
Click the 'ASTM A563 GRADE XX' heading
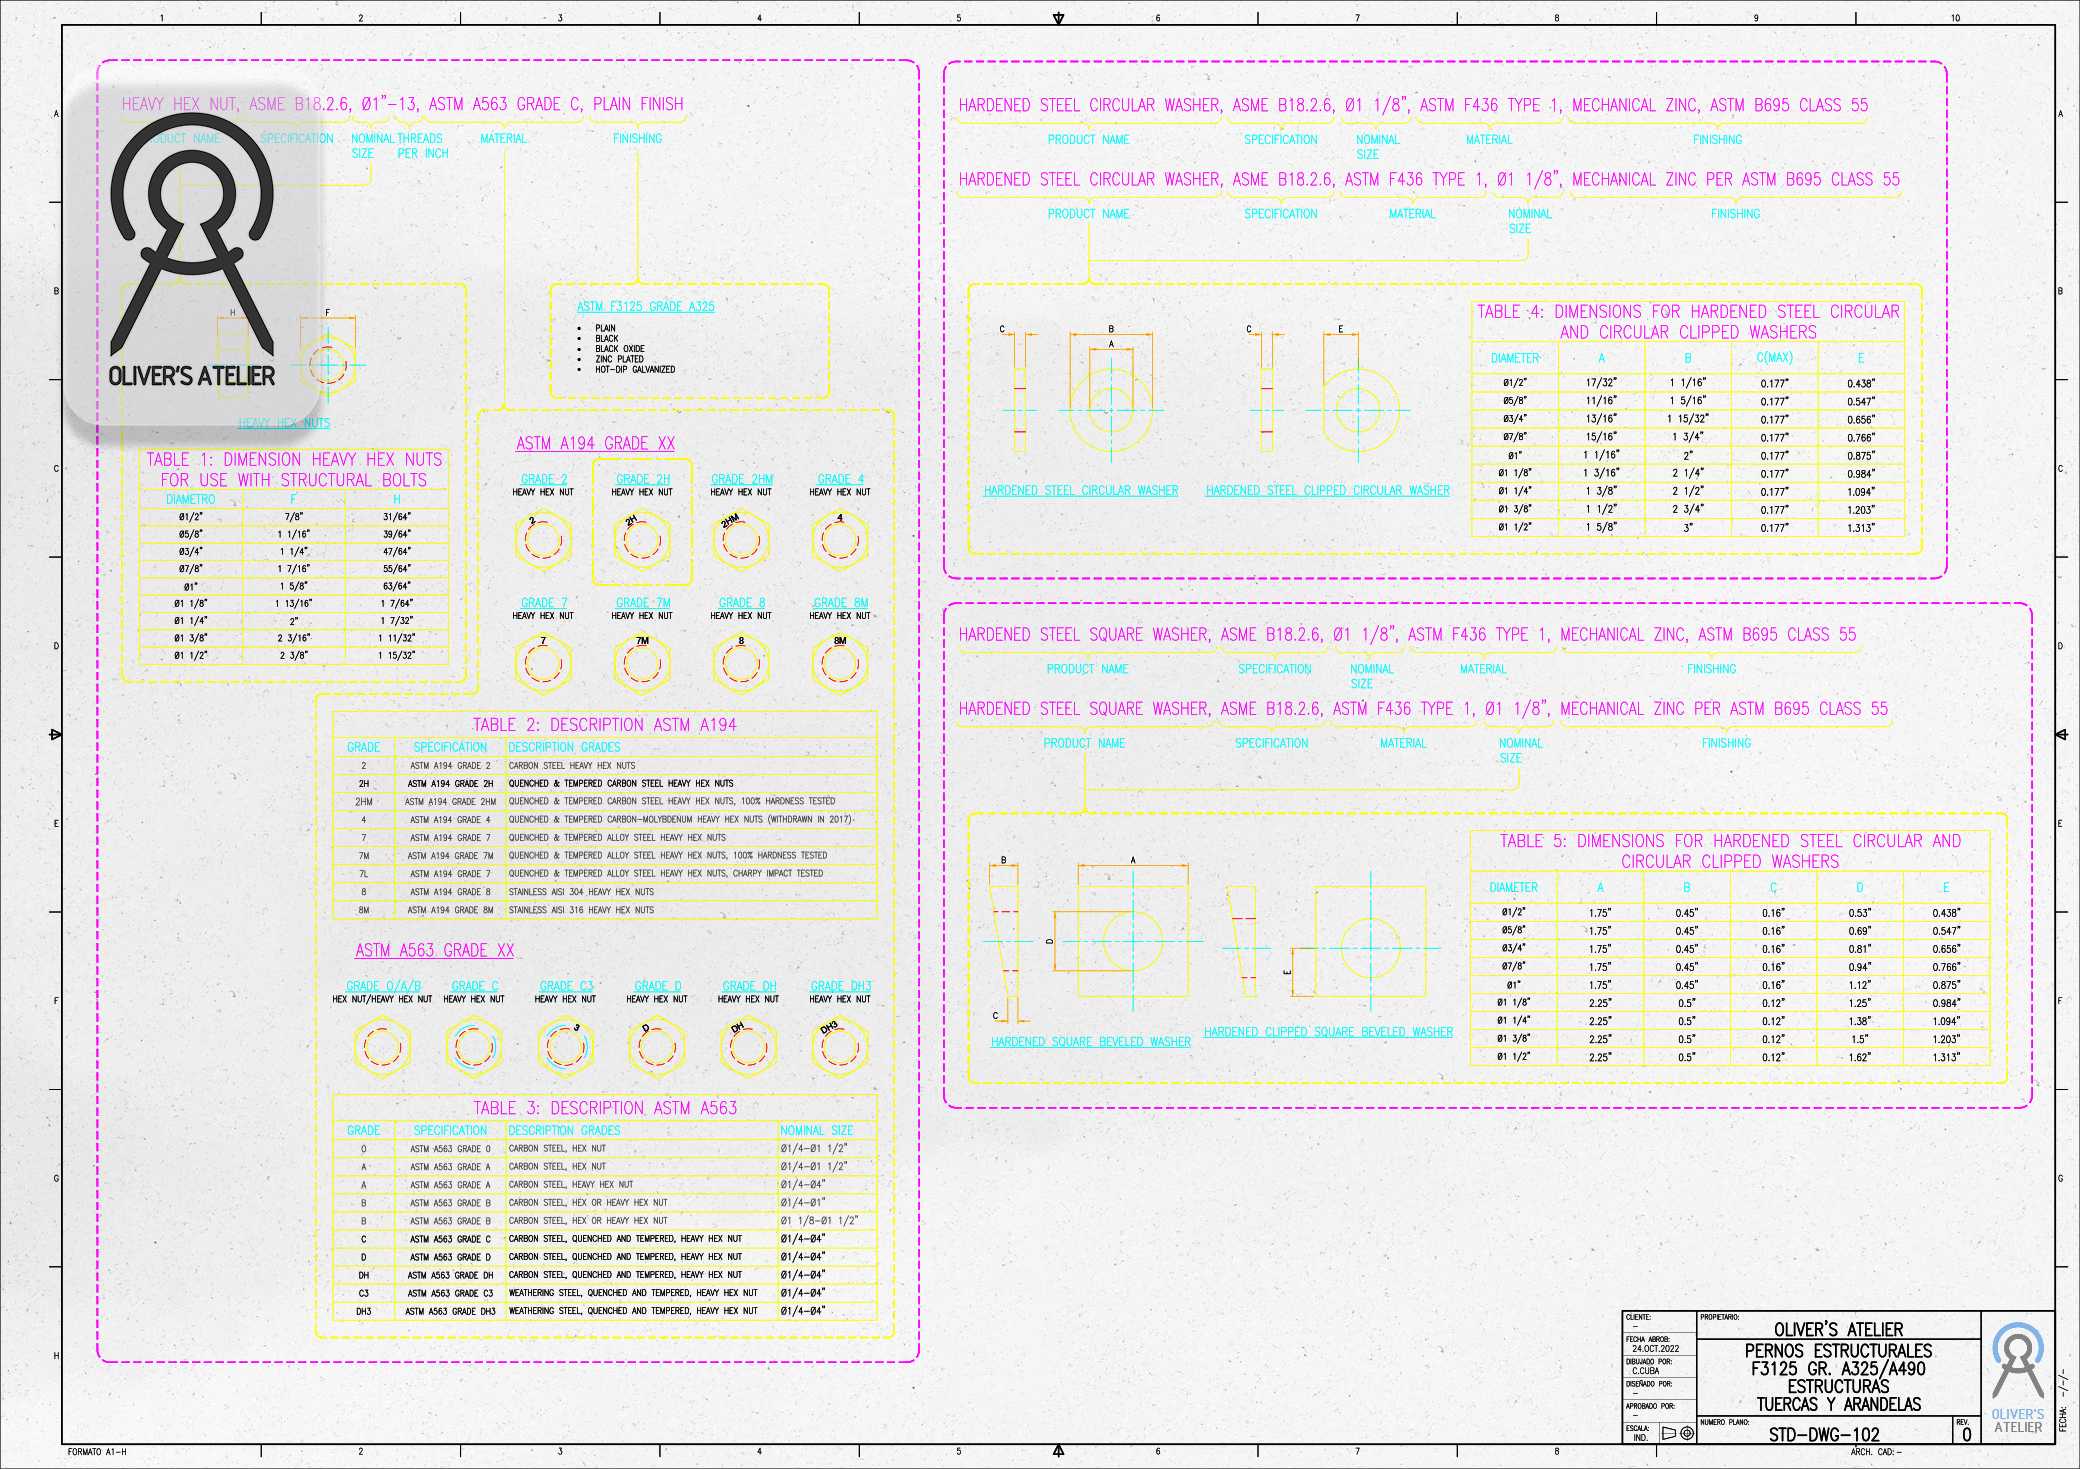(x=435, y=950)
